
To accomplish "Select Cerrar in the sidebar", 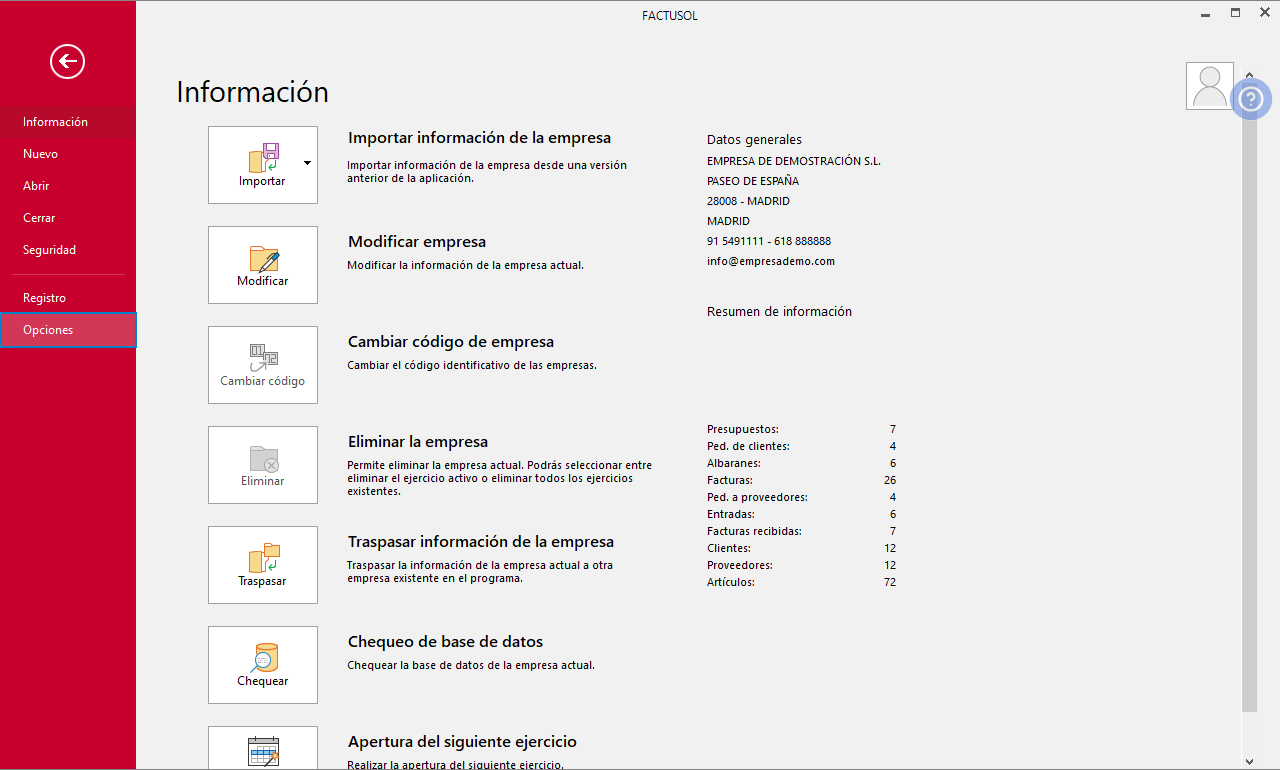I will [68, 218].
